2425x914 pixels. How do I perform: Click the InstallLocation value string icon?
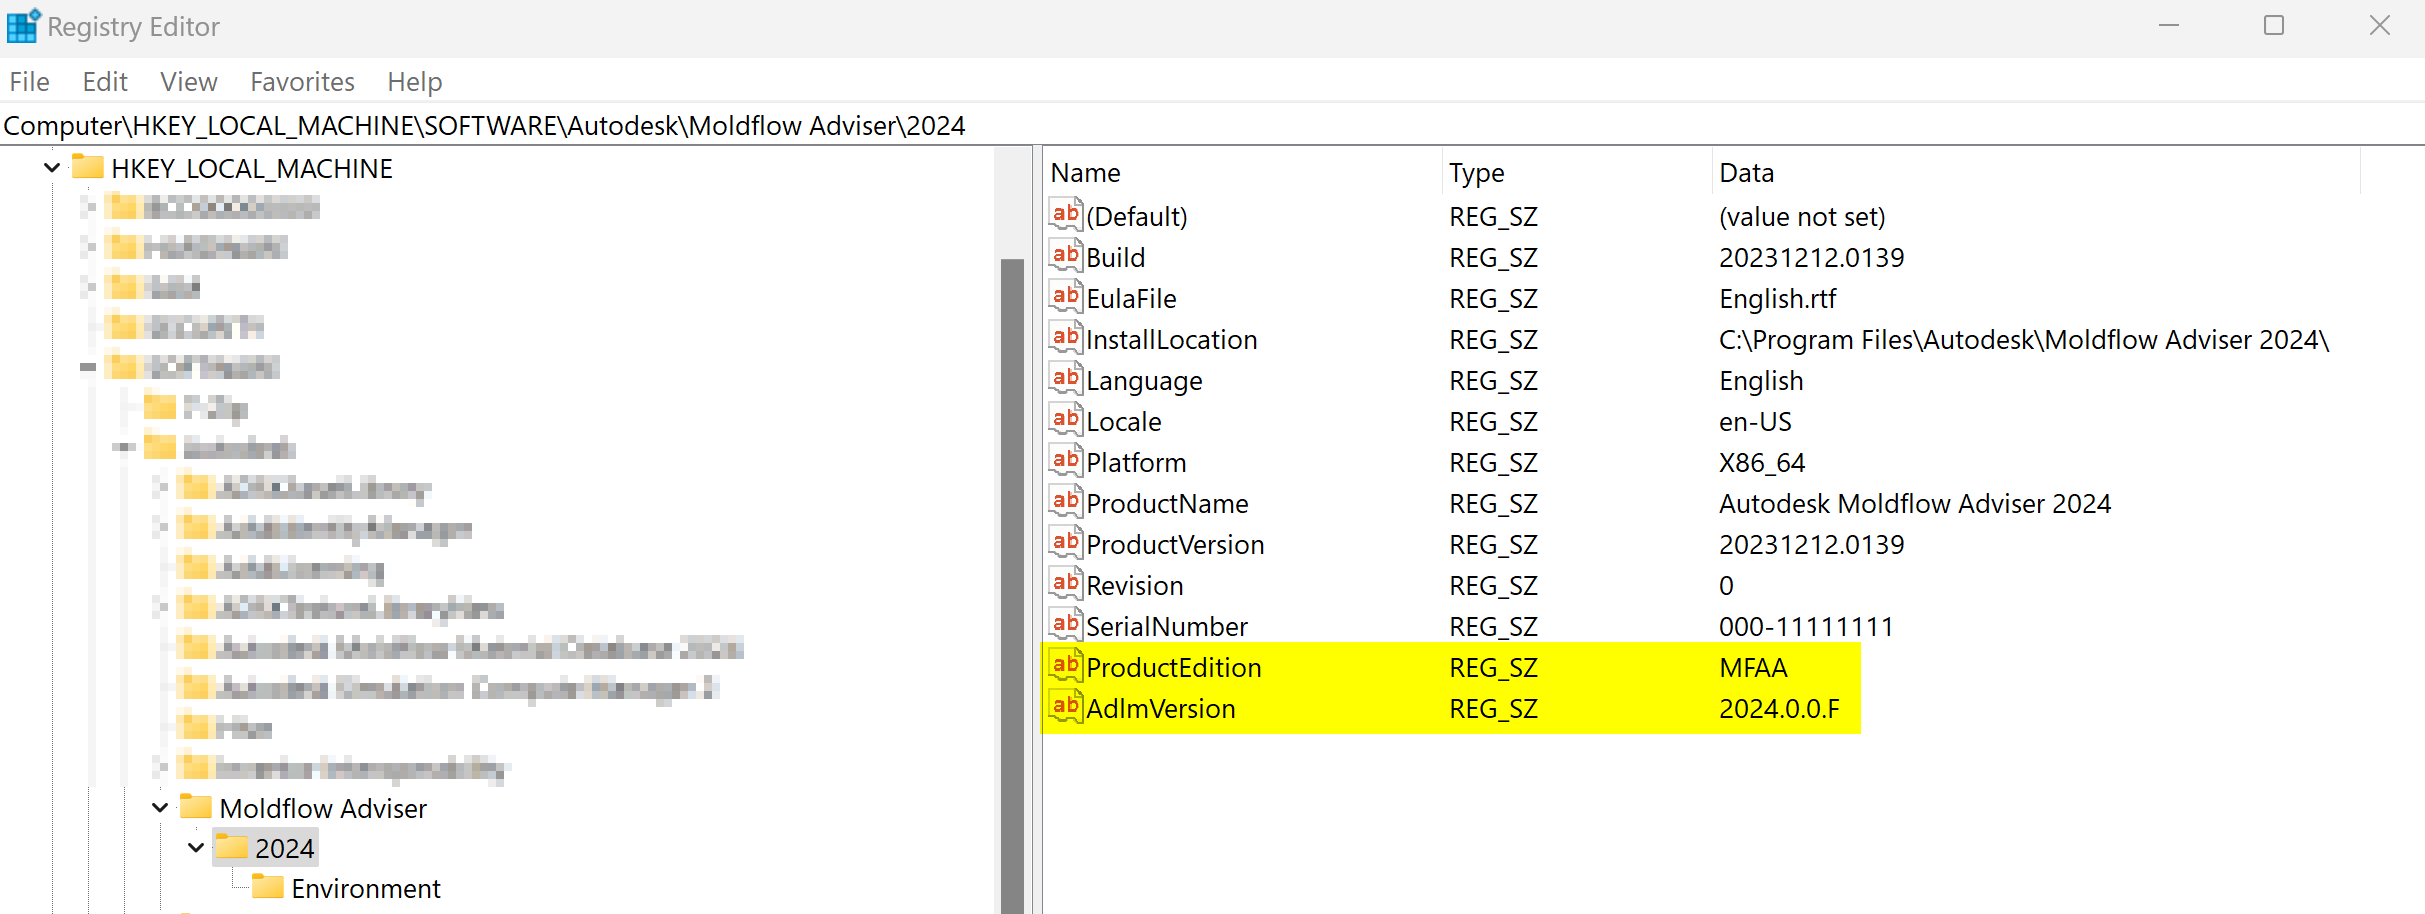tap(1066, 337)
